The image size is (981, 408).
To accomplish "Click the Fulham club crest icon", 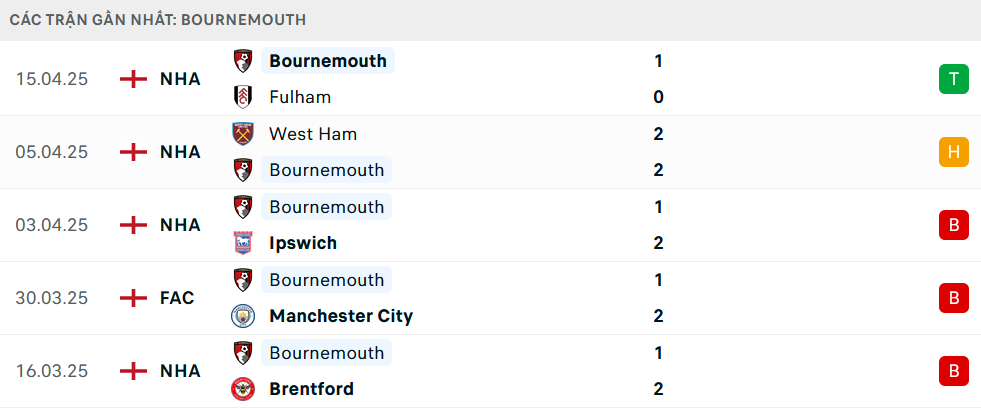I will tap(241, 97).
